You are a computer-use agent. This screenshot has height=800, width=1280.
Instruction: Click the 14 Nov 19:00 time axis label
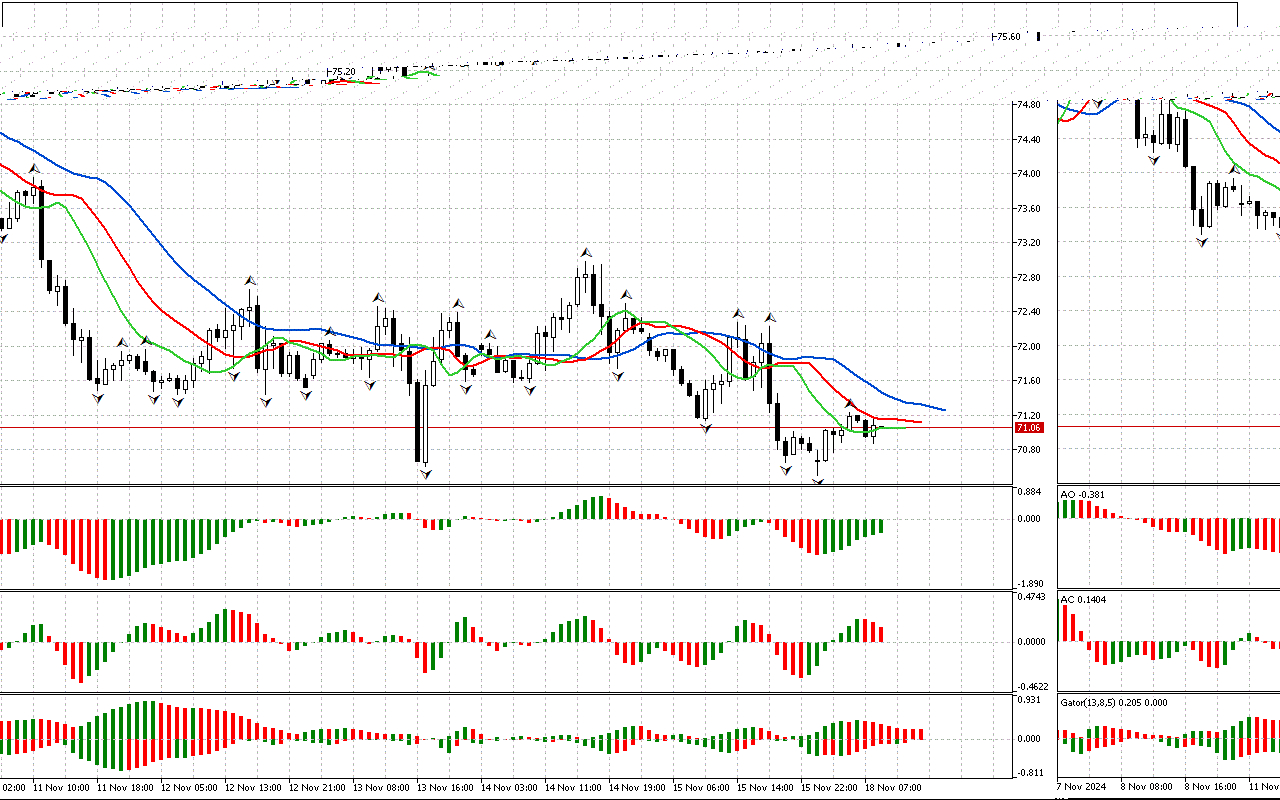click(x=637, y=788)
